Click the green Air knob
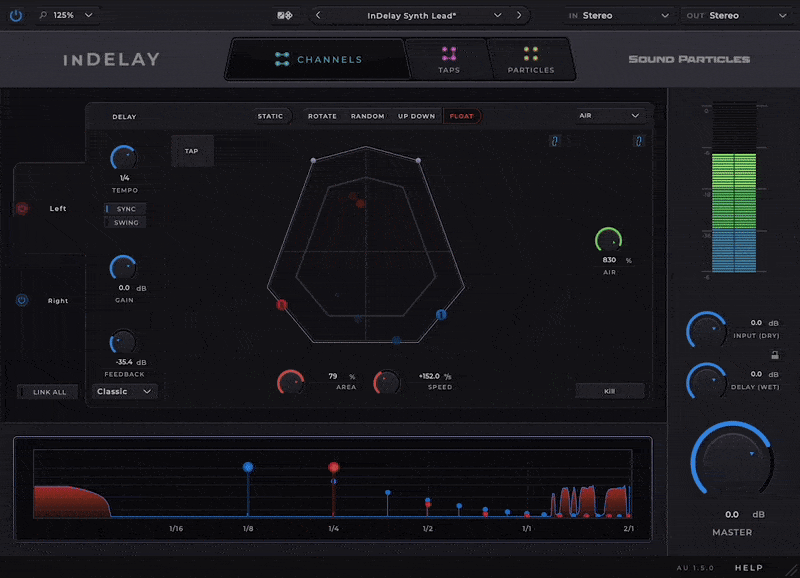The image size is (800, 578). (x=609, y=240)
